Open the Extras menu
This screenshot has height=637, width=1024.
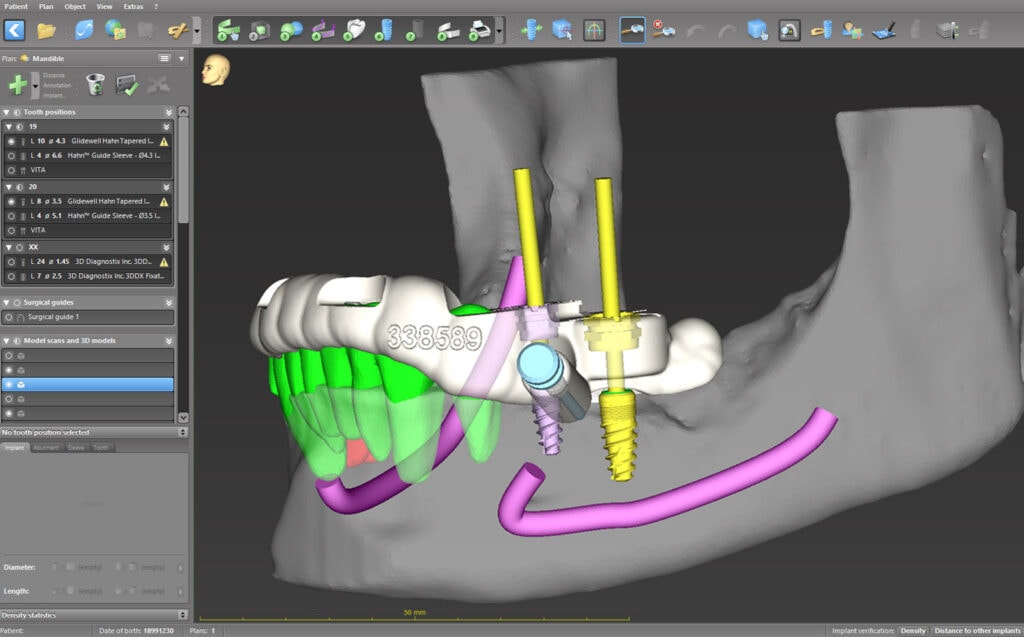(x=133, y=6)
